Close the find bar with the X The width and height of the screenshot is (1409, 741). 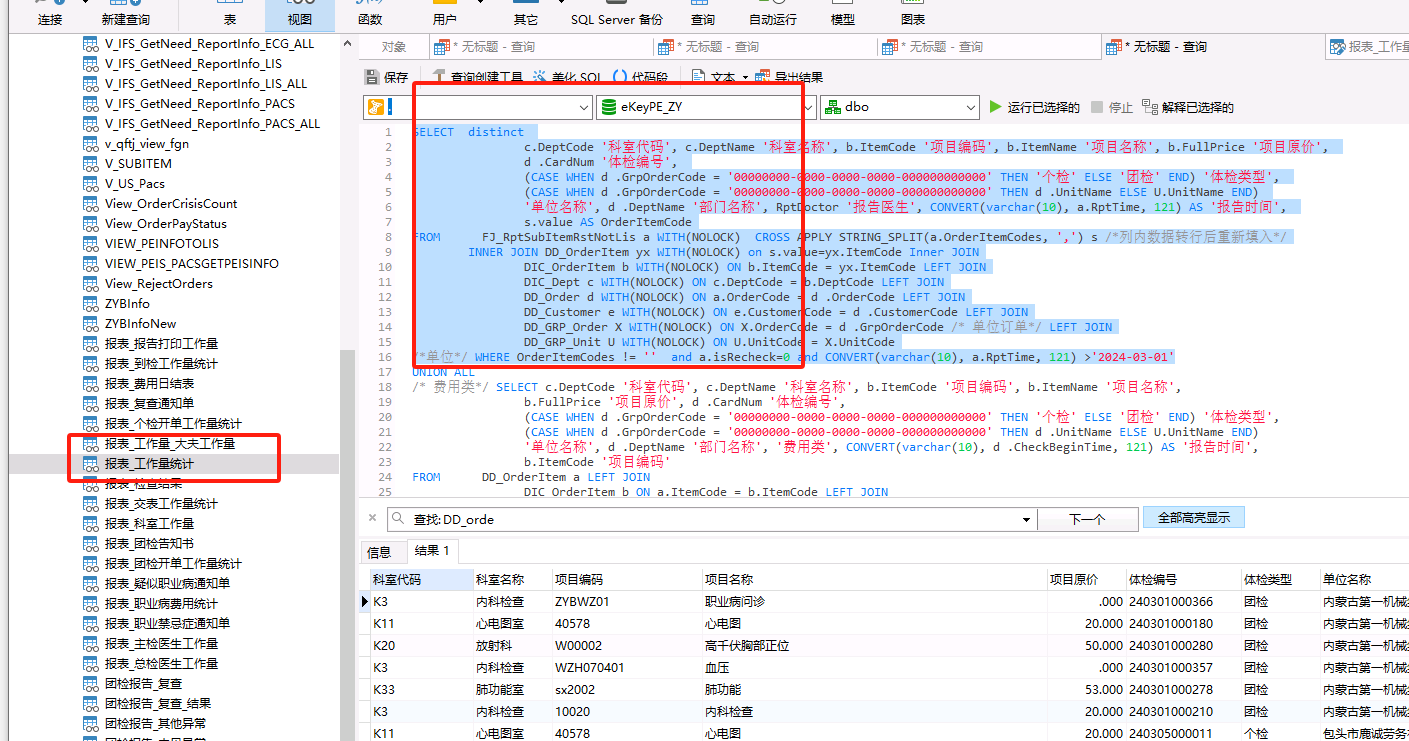[372, 518]
